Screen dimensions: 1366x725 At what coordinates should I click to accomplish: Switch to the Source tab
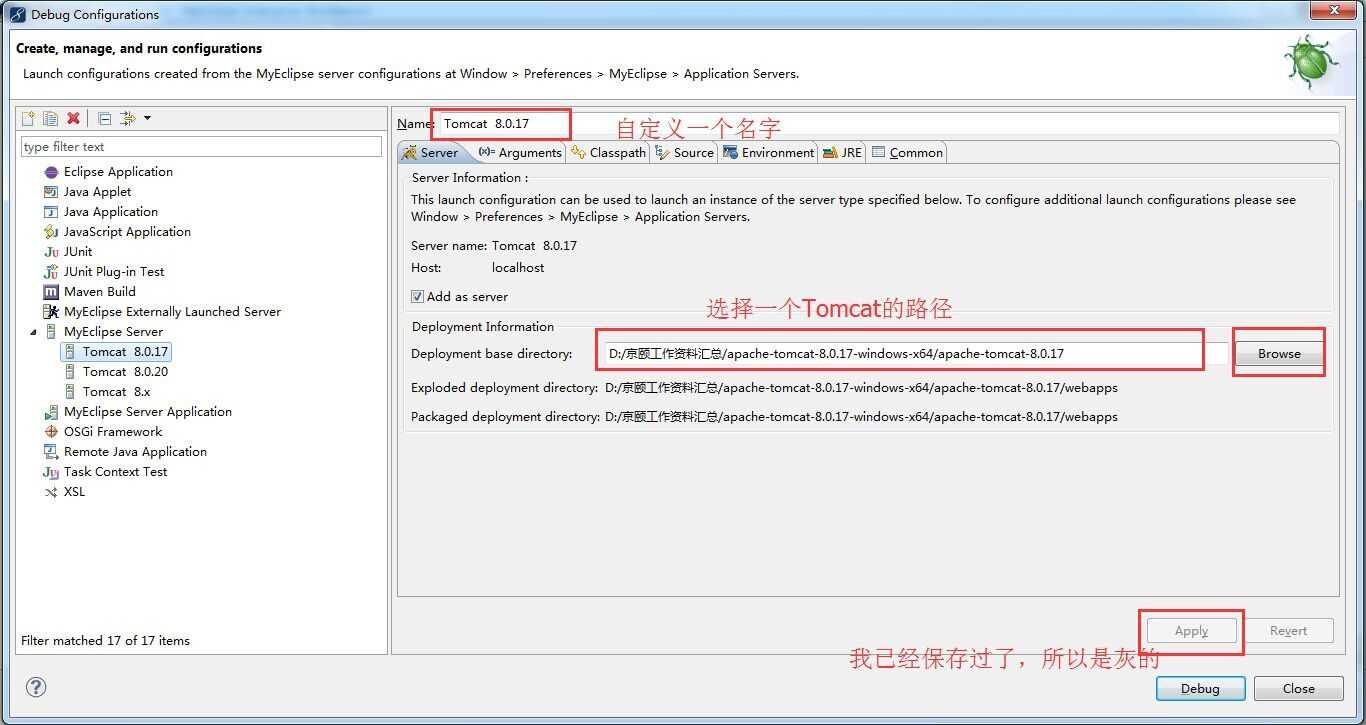tap(685, 153)
